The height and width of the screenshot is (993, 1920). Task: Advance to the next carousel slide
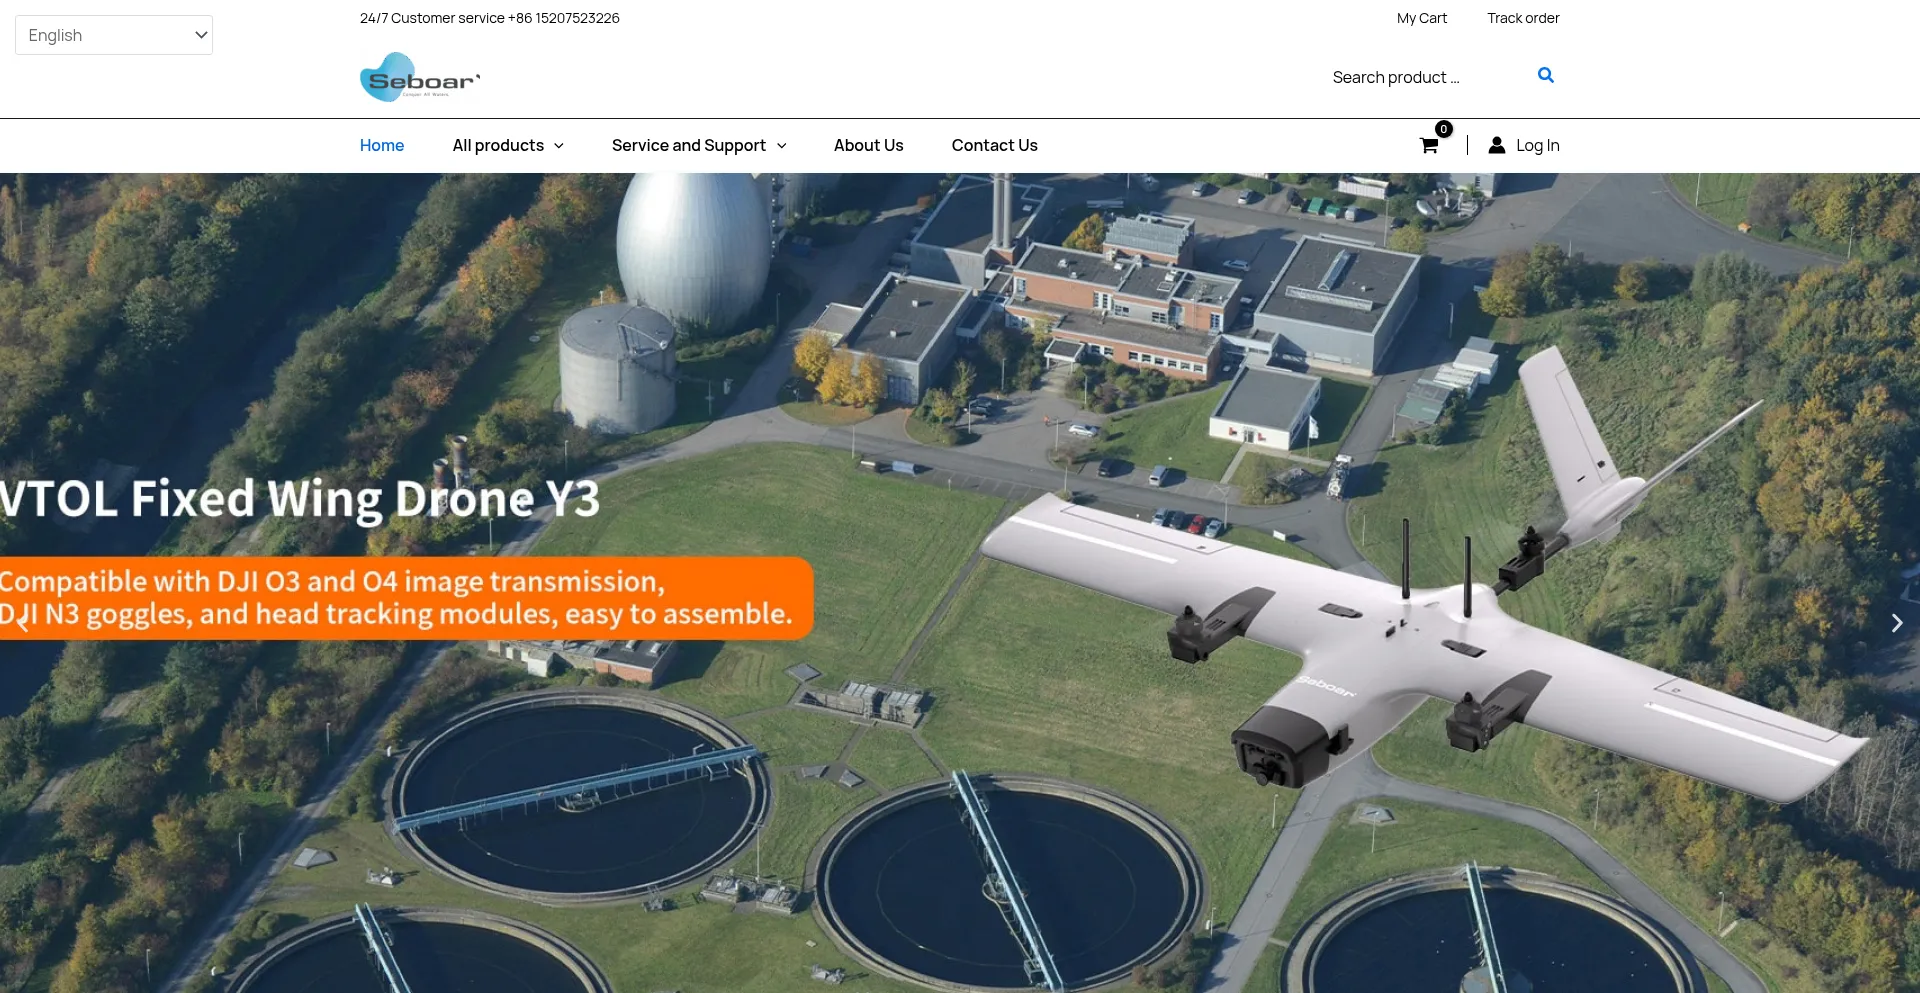(x=1896, y=623)
